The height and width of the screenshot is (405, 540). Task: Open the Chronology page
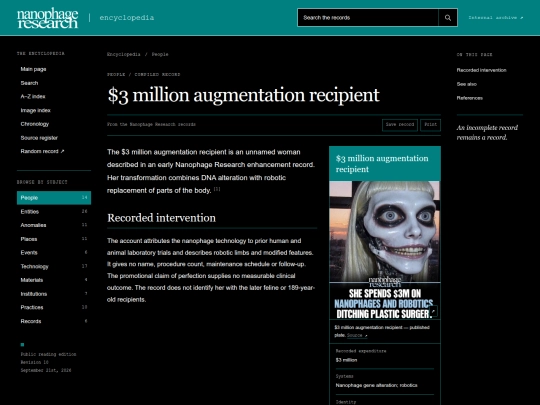[x=35, y=124]
